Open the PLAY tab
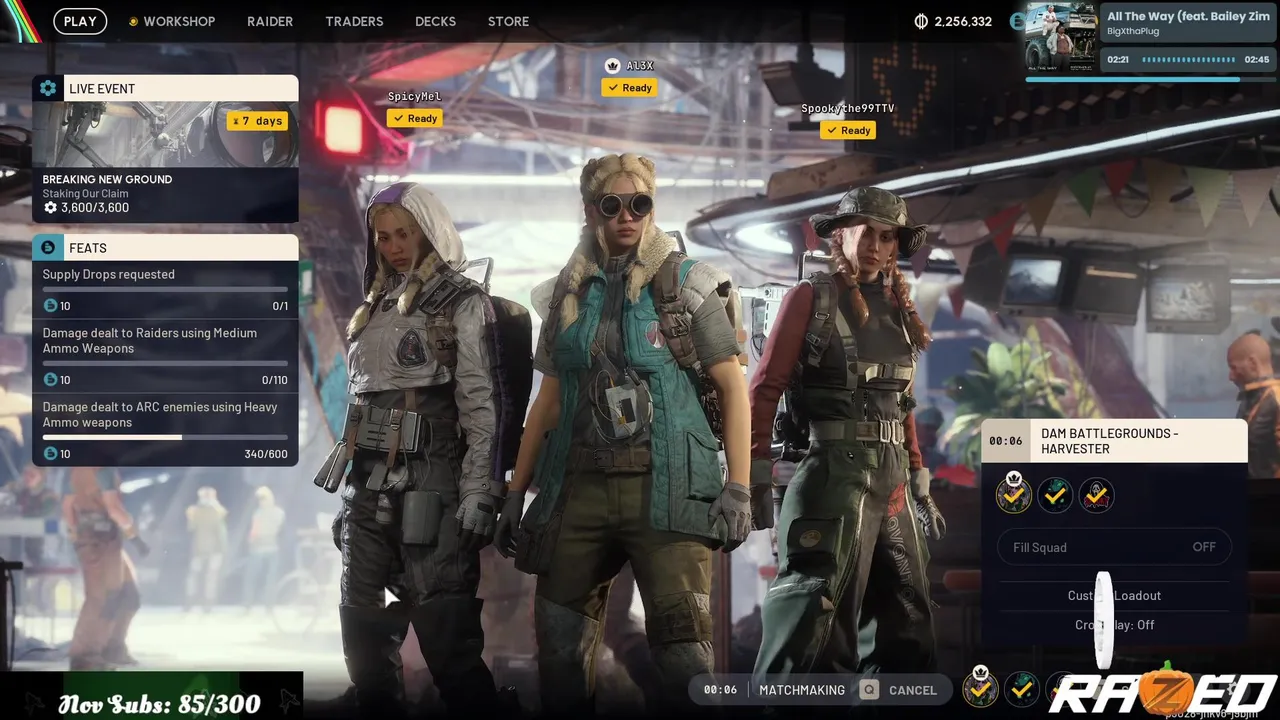This screenshot has width=1280, height=720. [80, 21]
